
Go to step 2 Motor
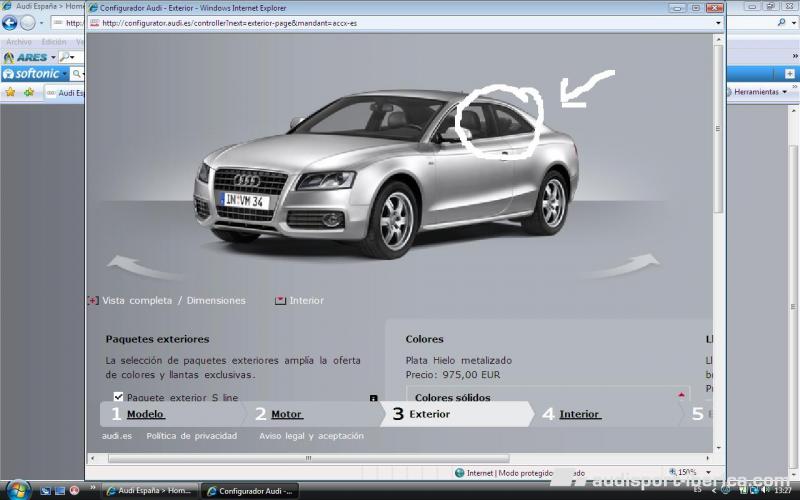287,414
